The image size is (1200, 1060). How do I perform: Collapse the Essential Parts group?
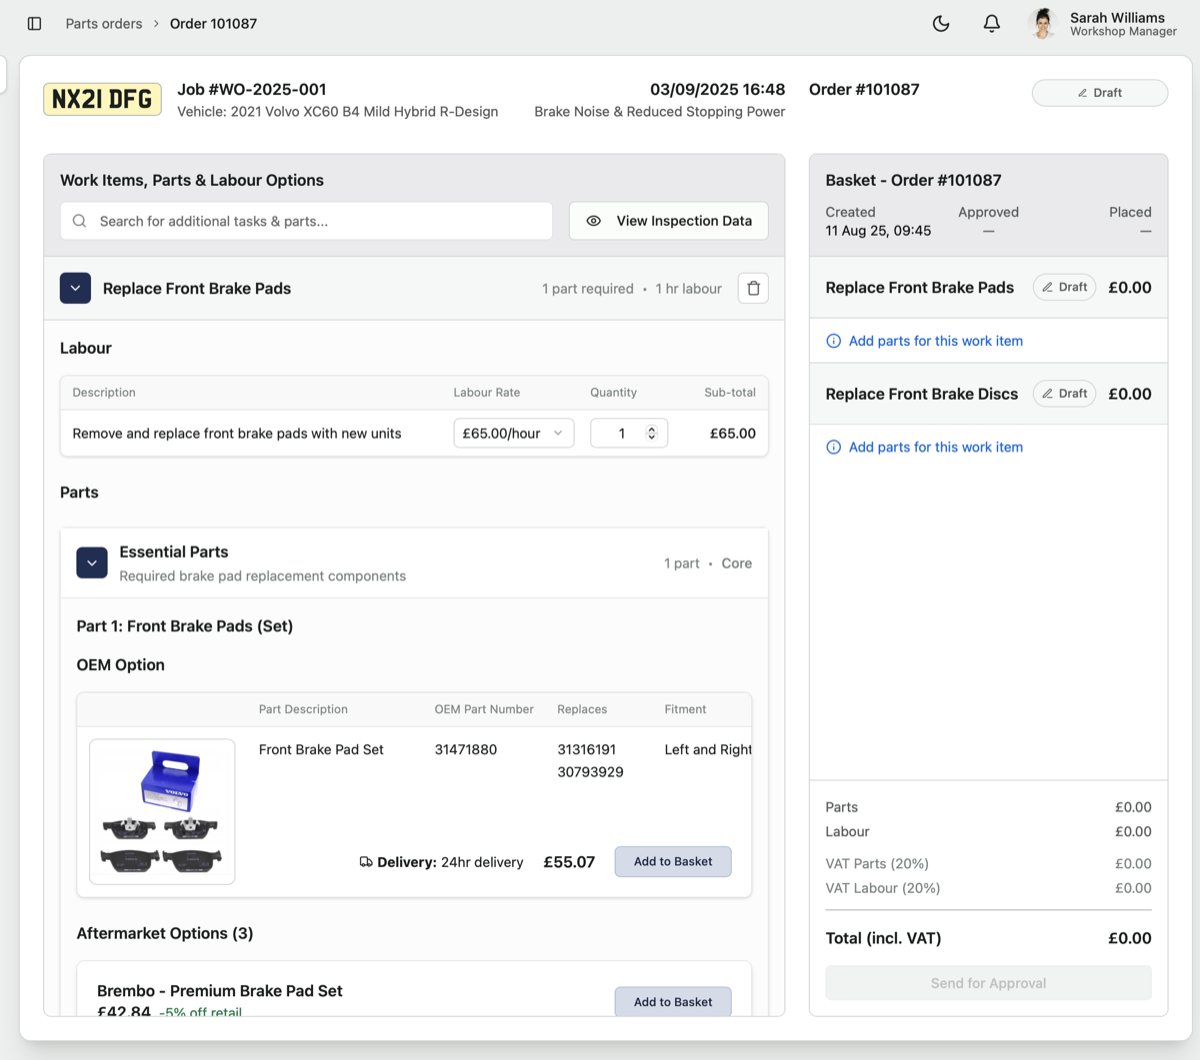tap(92, 563)
